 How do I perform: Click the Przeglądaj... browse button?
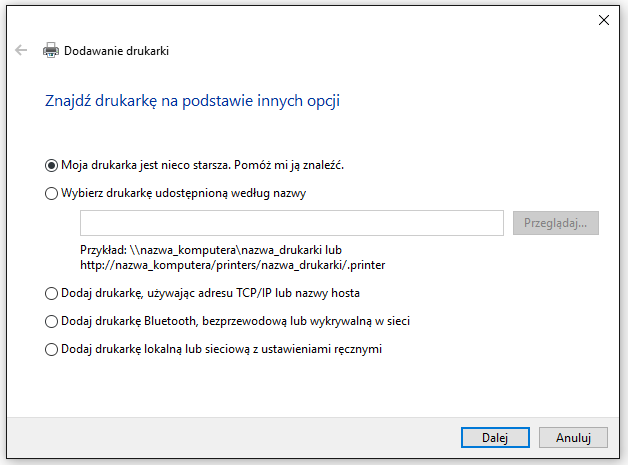click(556, 223)
